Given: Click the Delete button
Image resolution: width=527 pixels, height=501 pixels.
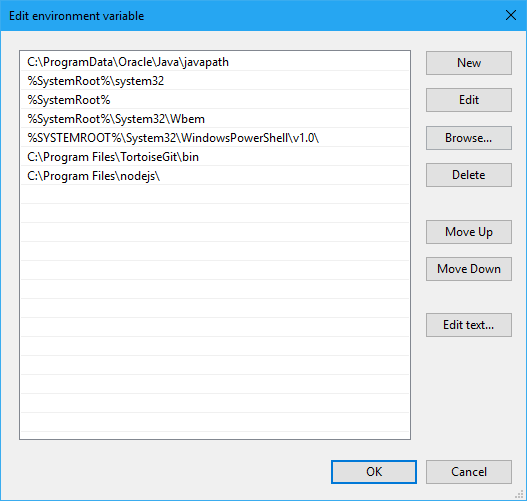Looking at the screenshot, I should pyautogui.click(x=469, y=175).
